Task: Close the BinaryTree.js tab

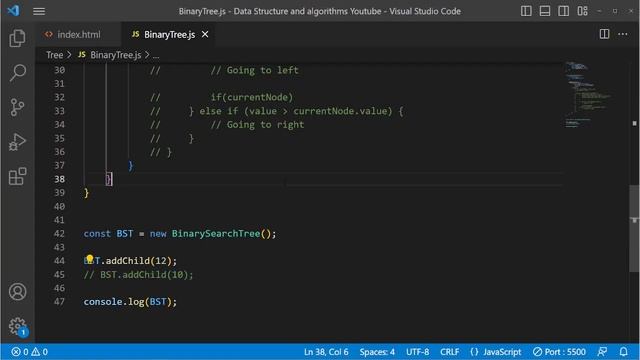Action: tap(205, 35)
